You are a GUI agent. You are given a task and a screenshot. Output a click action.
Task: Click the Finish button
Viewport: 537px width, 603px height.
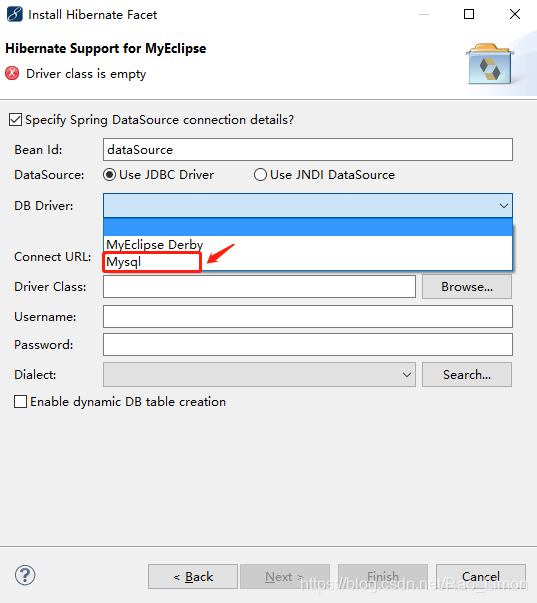[383, 576]
